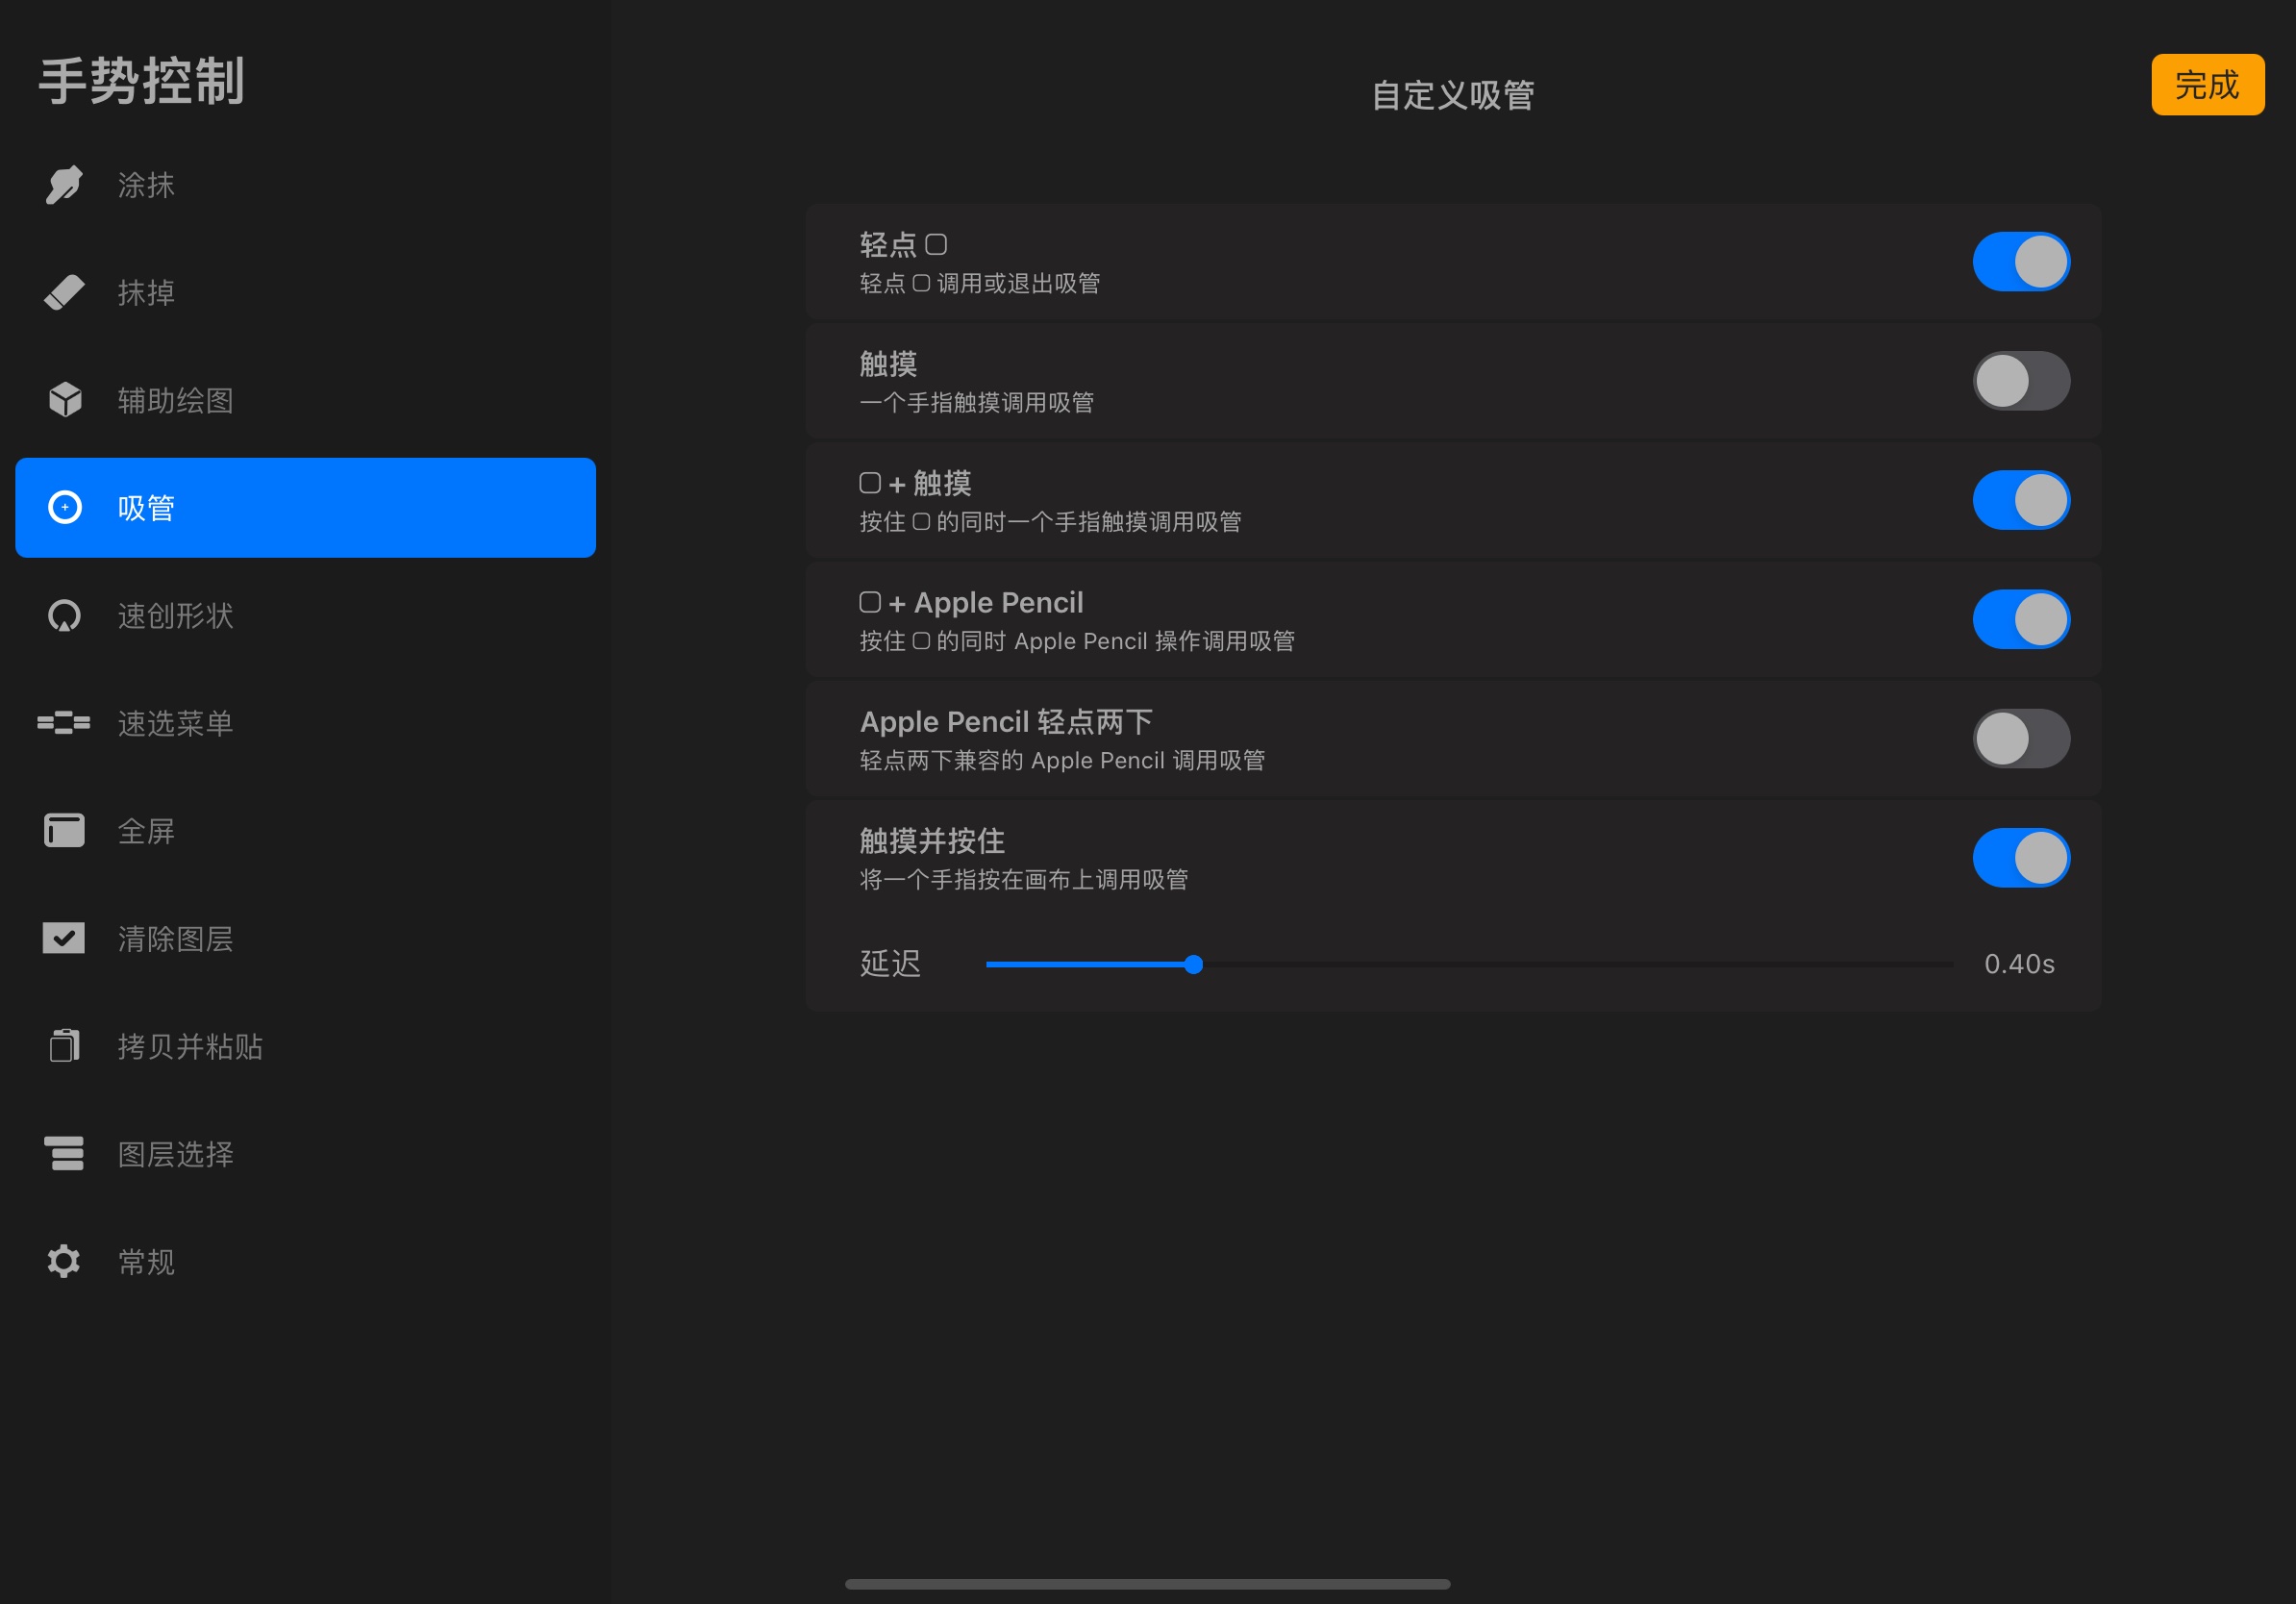Click the home indicator bar at bottom
This screenshot has height=1604, width=2296.
[x=1147, y=1584]
